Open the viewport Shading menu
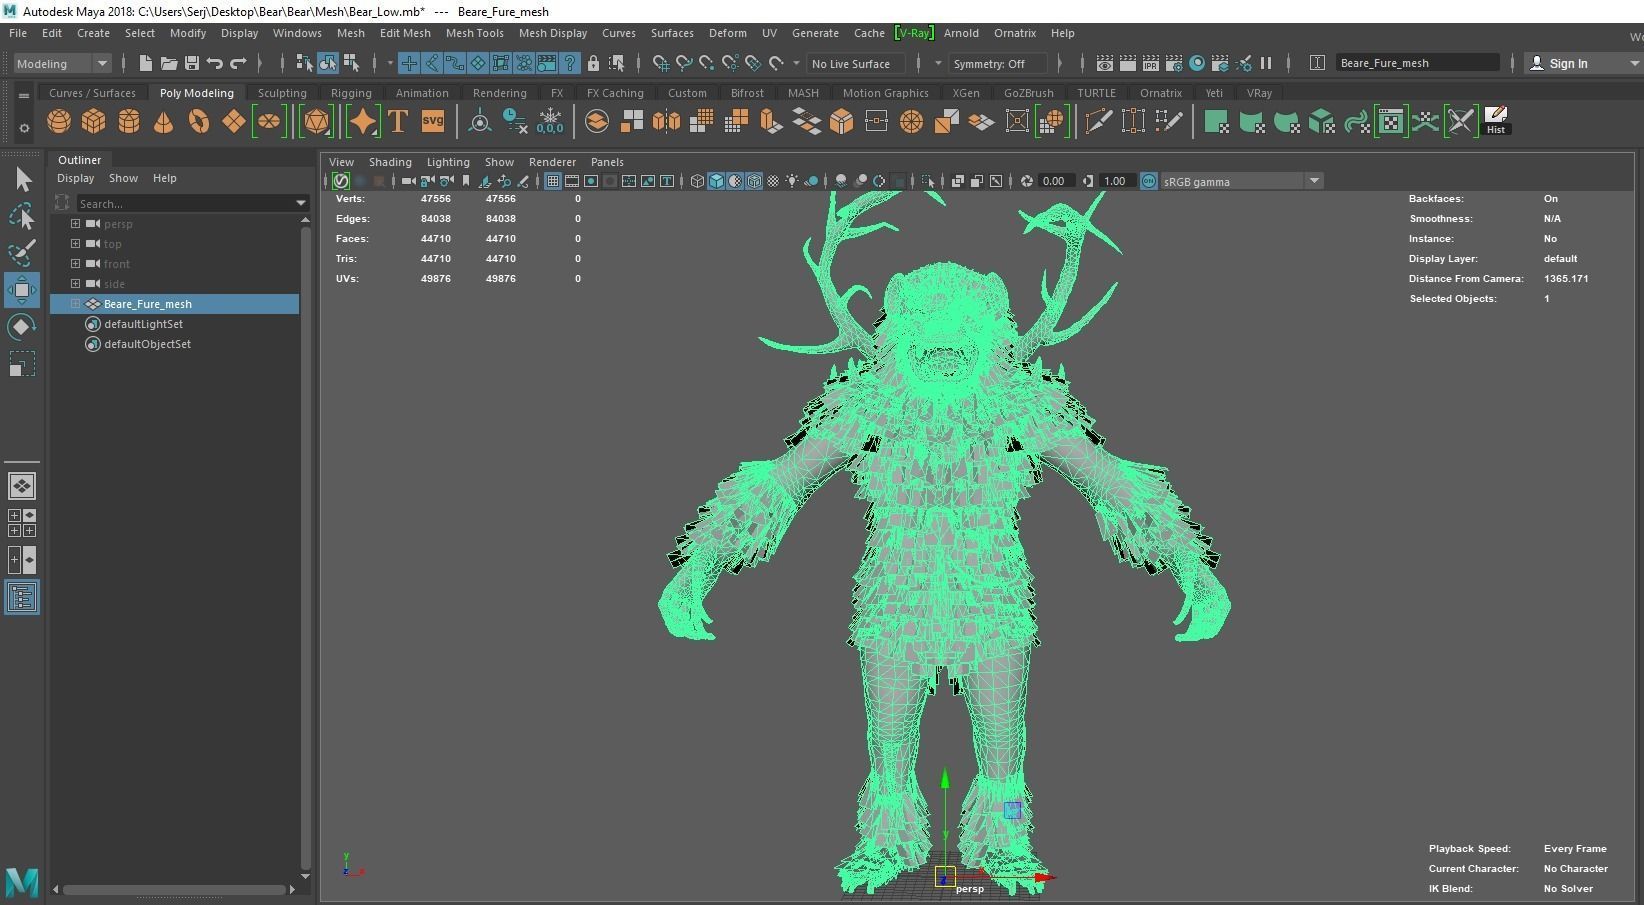Image resolution: width=1644 pixels, height=905 pixels. 390,162
